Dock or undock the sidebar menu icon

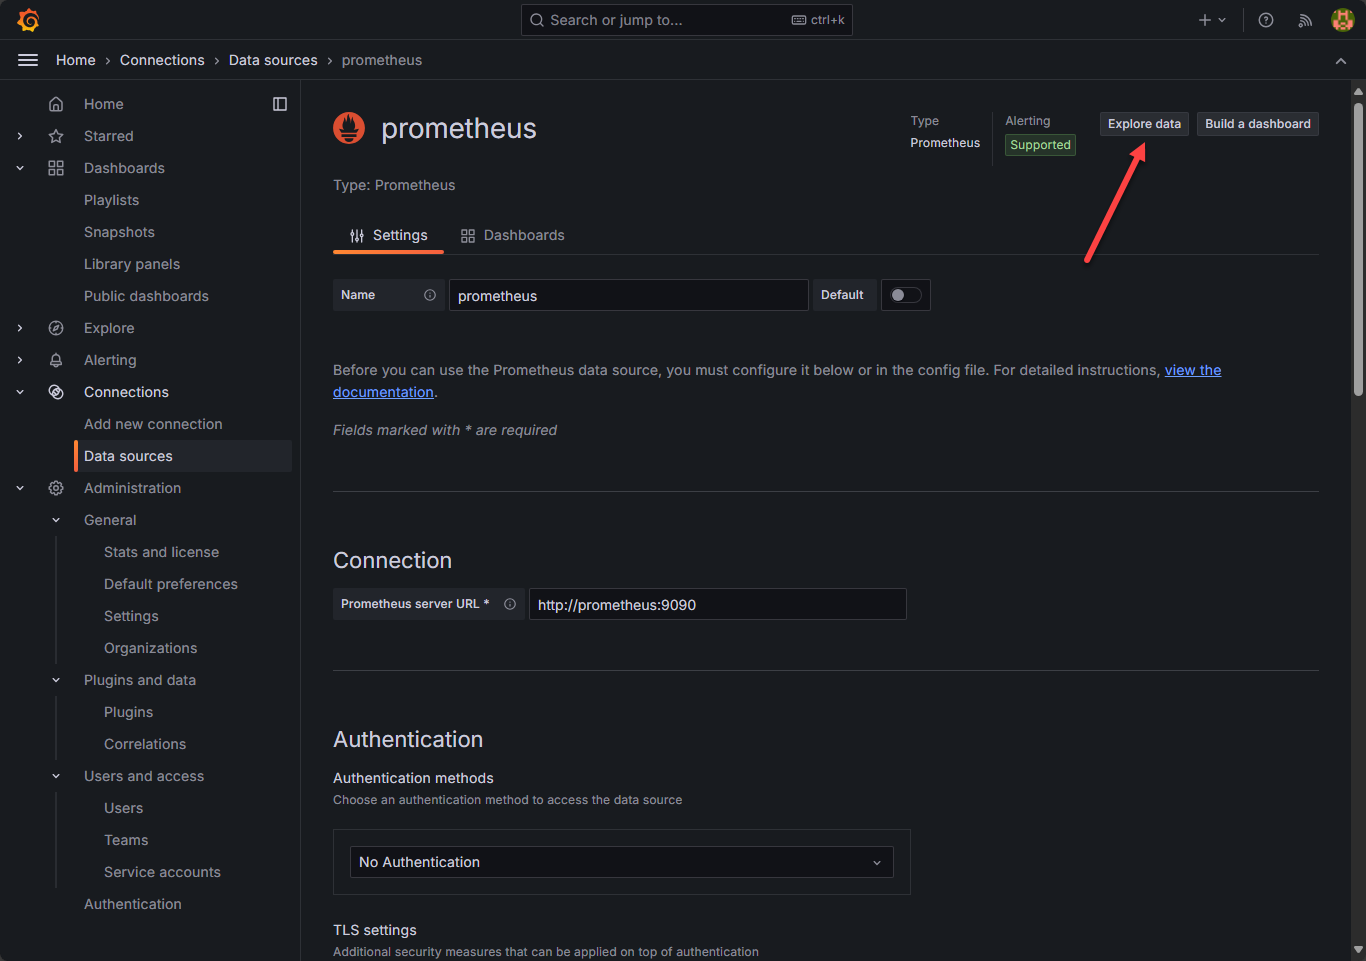point(280,104)
